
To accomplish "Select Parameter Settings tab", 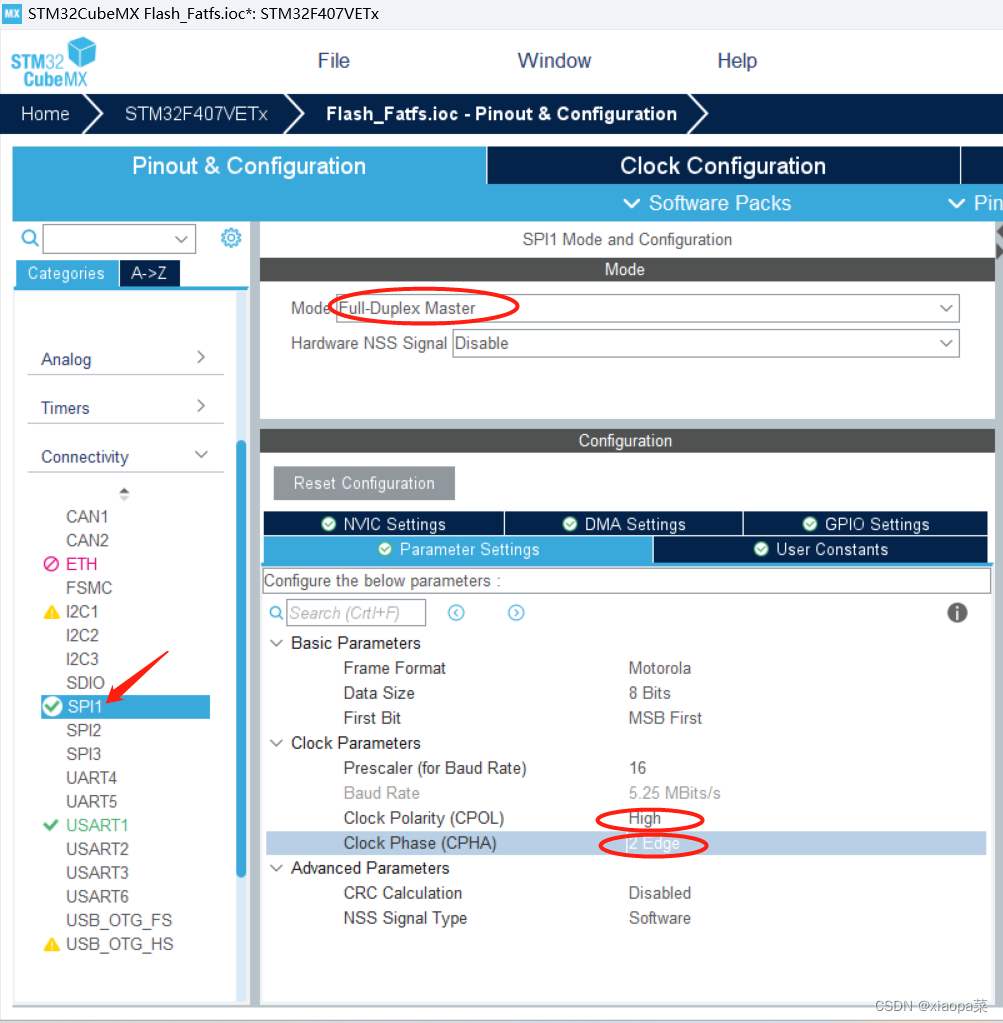I will 458,549.
